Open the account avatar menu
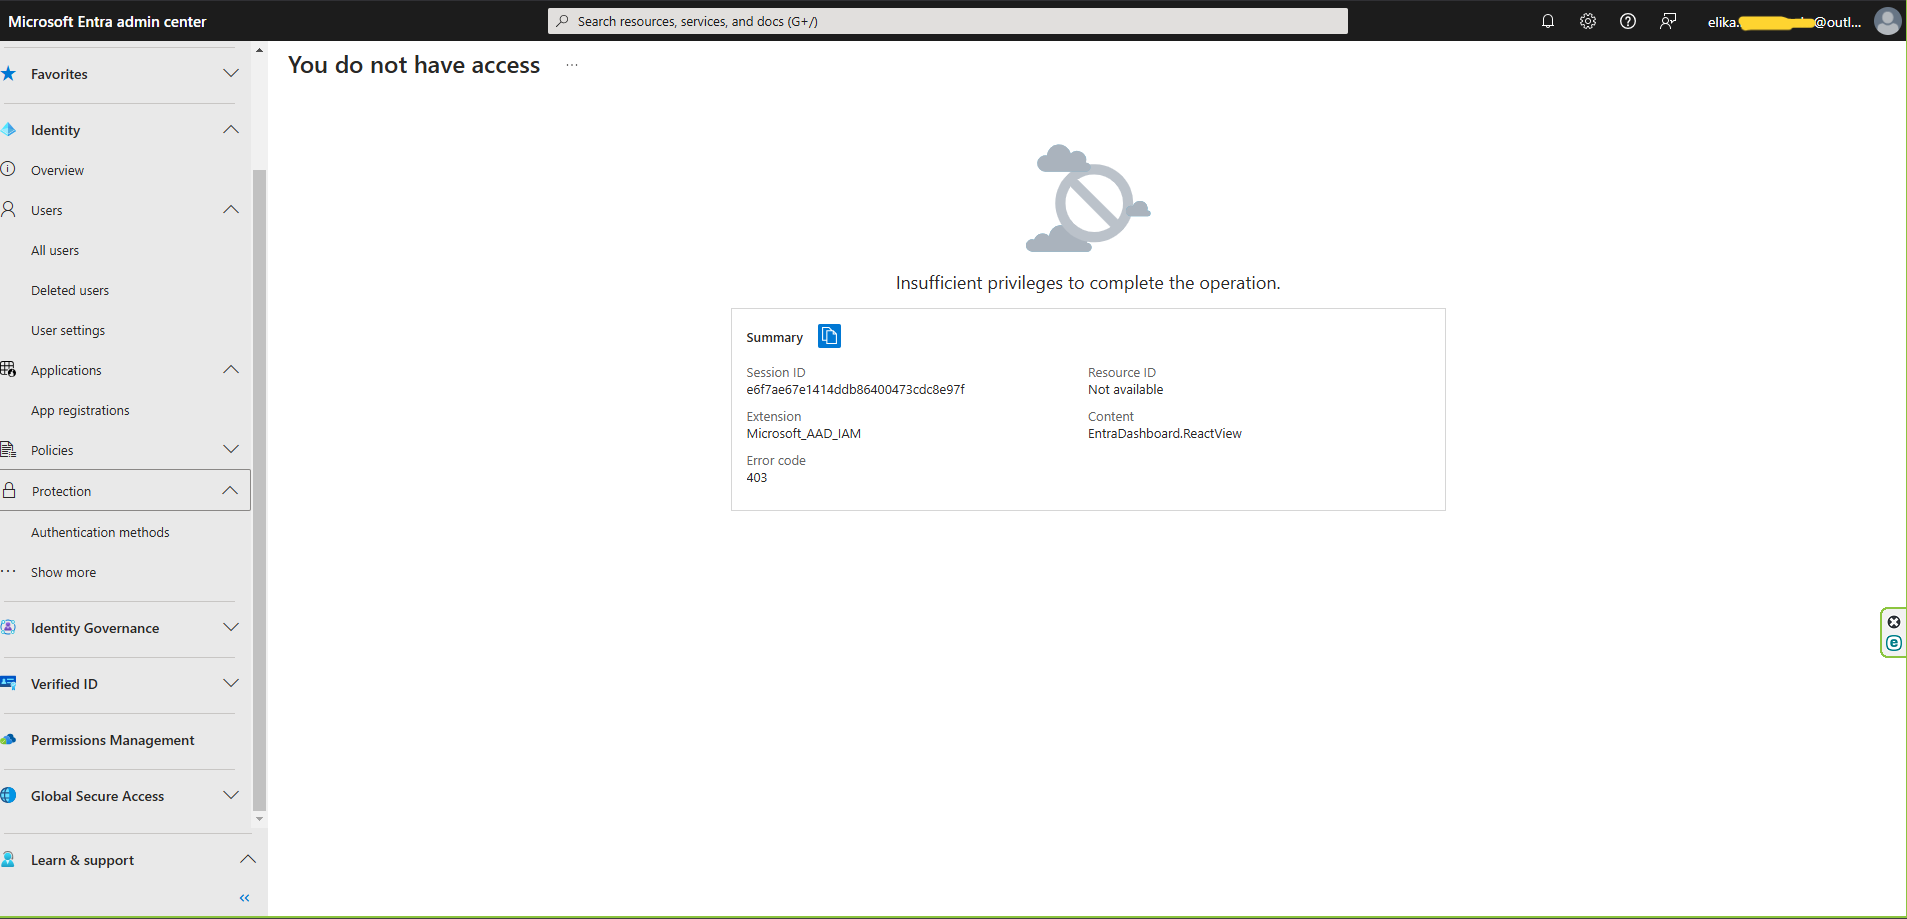This screenshot has width=1907, height=919. click(x=1887, y=21)
